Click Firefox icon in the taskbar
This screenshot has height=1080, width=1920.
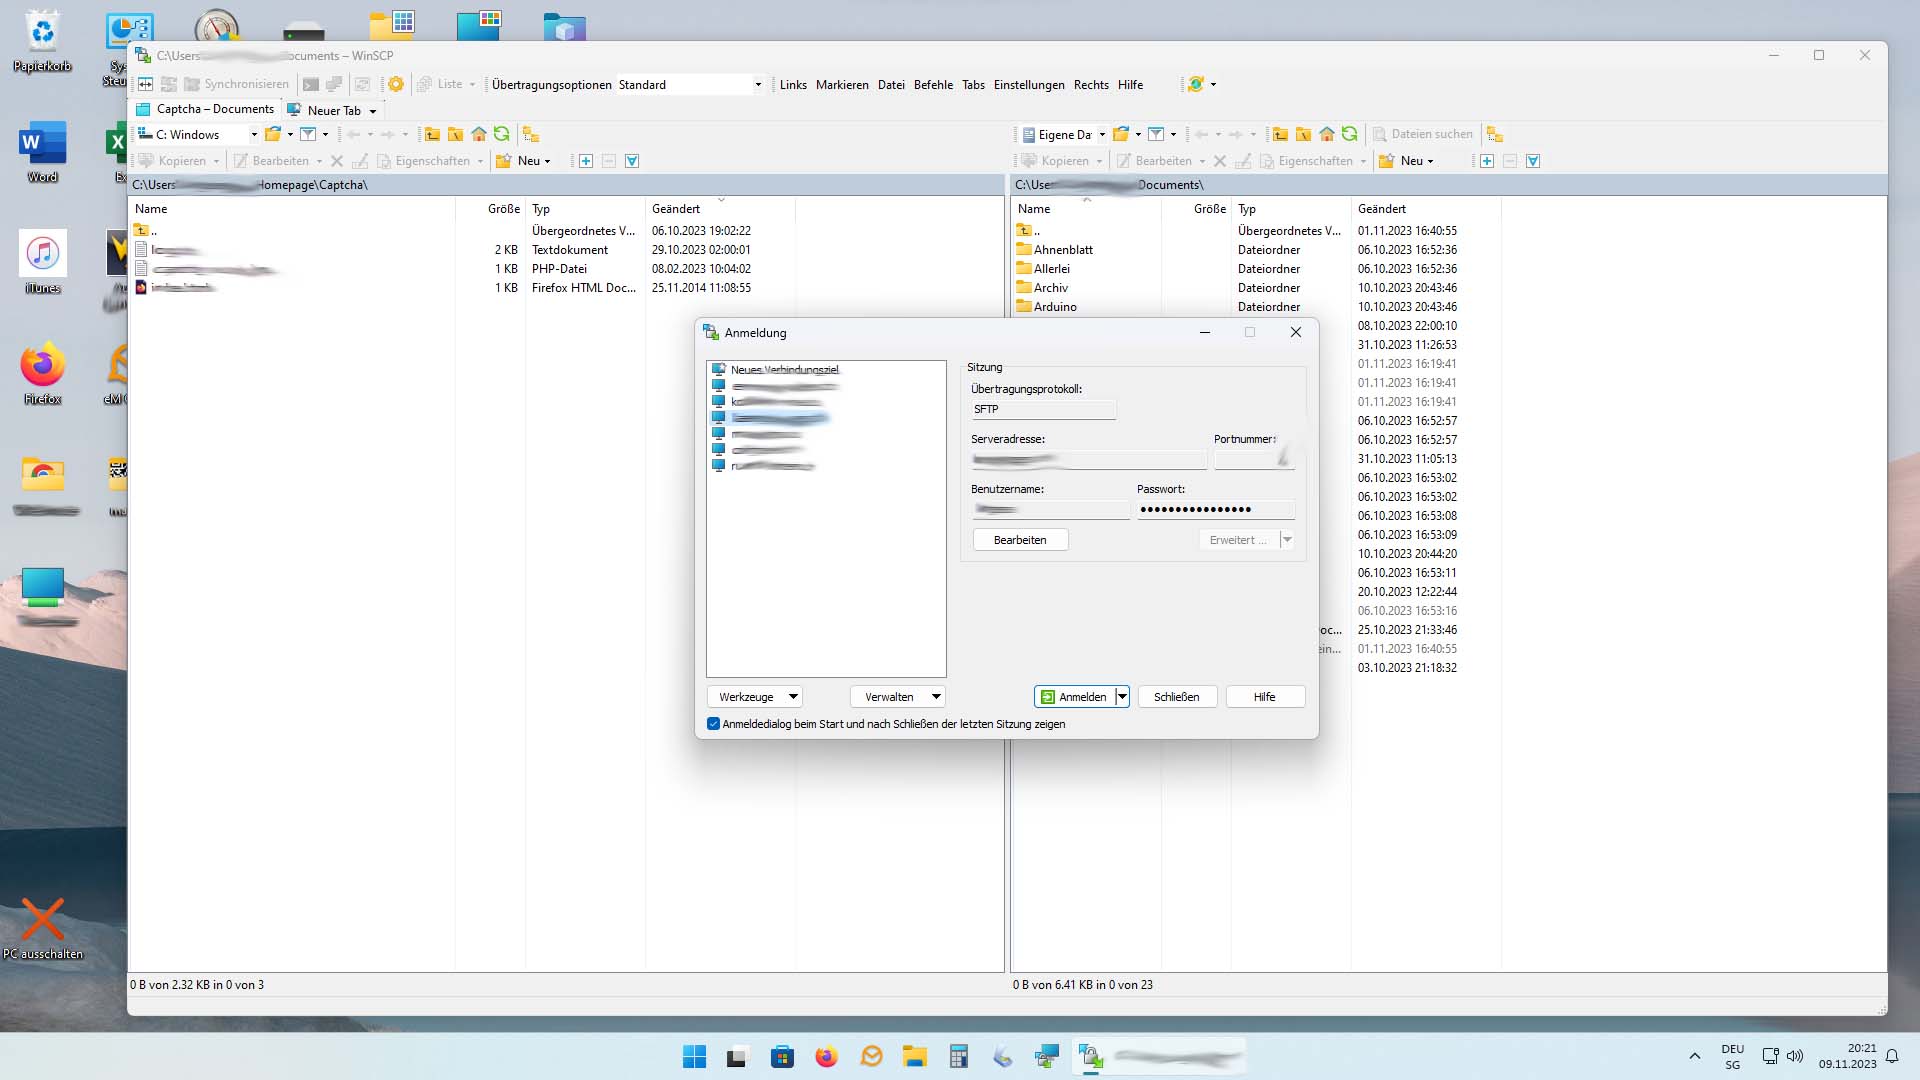826,1057
